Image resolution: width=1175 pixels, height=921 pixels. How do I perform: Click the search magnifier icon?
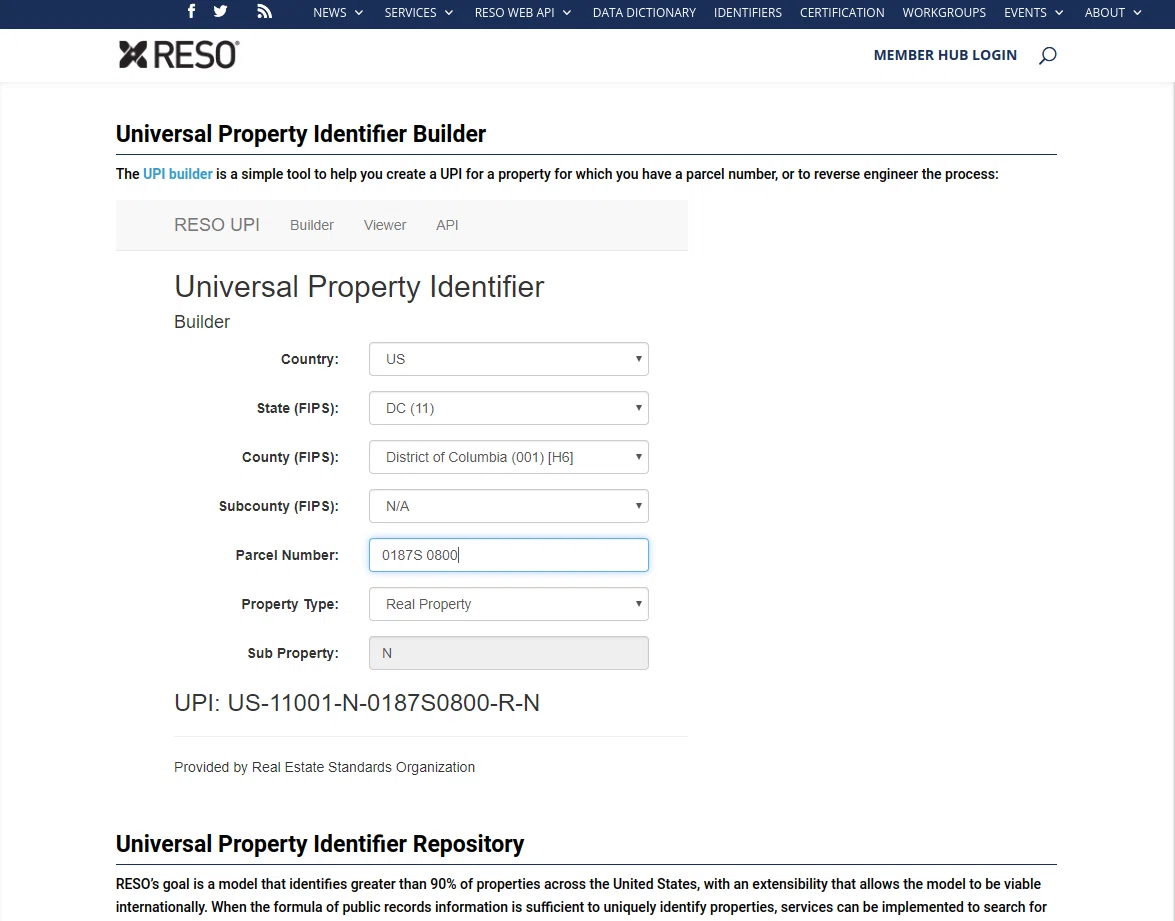point(1048,55)
